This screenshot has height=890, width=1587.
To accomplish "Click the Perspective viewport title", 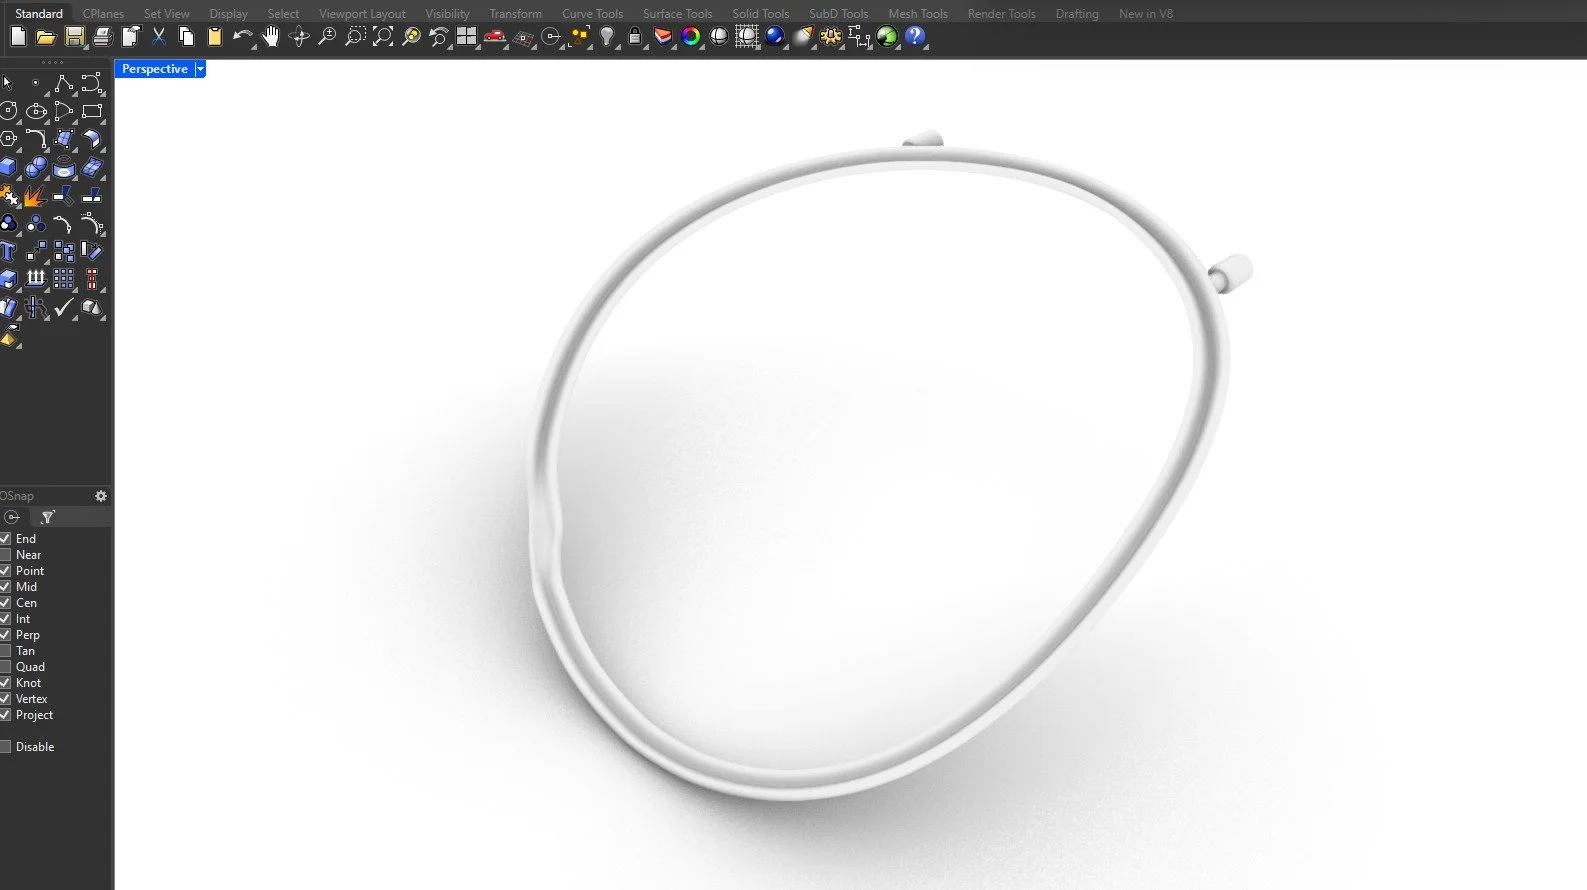I will [155, 69].
